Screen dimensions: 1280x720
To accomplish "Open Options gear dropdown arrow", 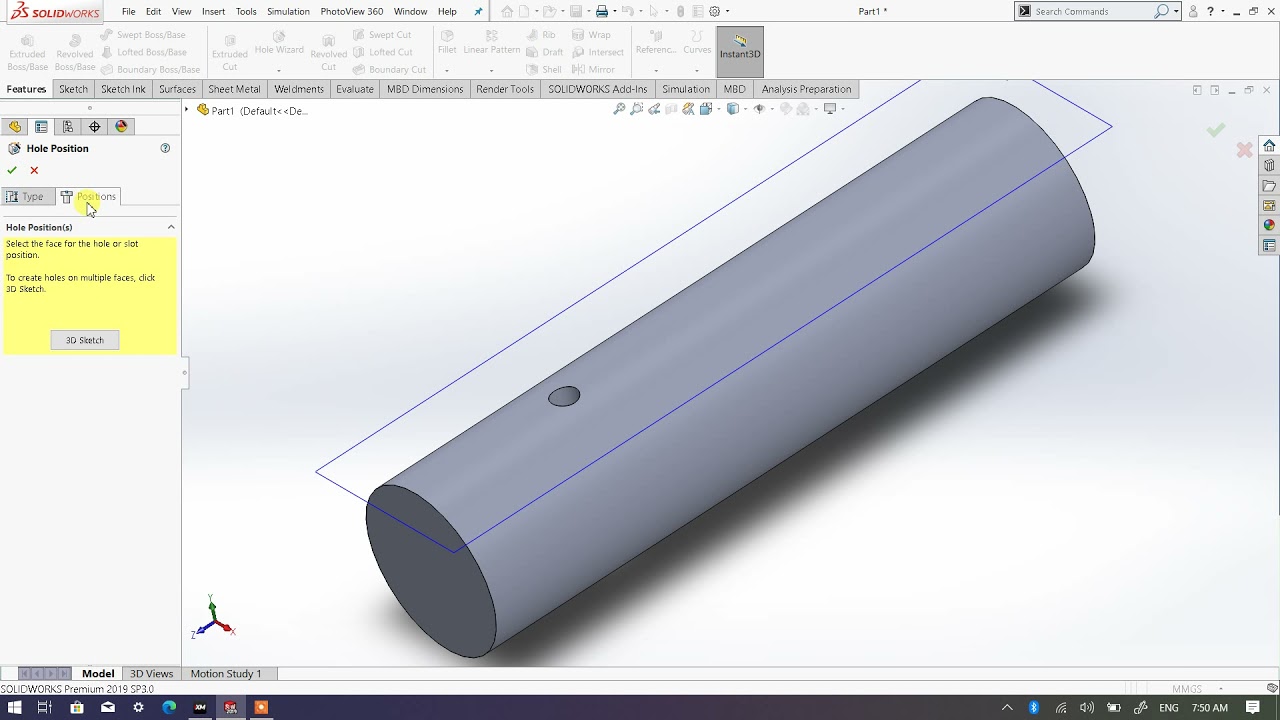I will (727, 11).
